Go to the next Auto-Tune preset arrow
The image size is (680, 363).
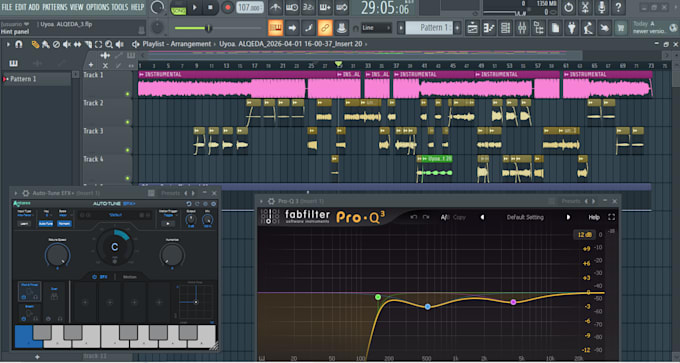[193, 193]
